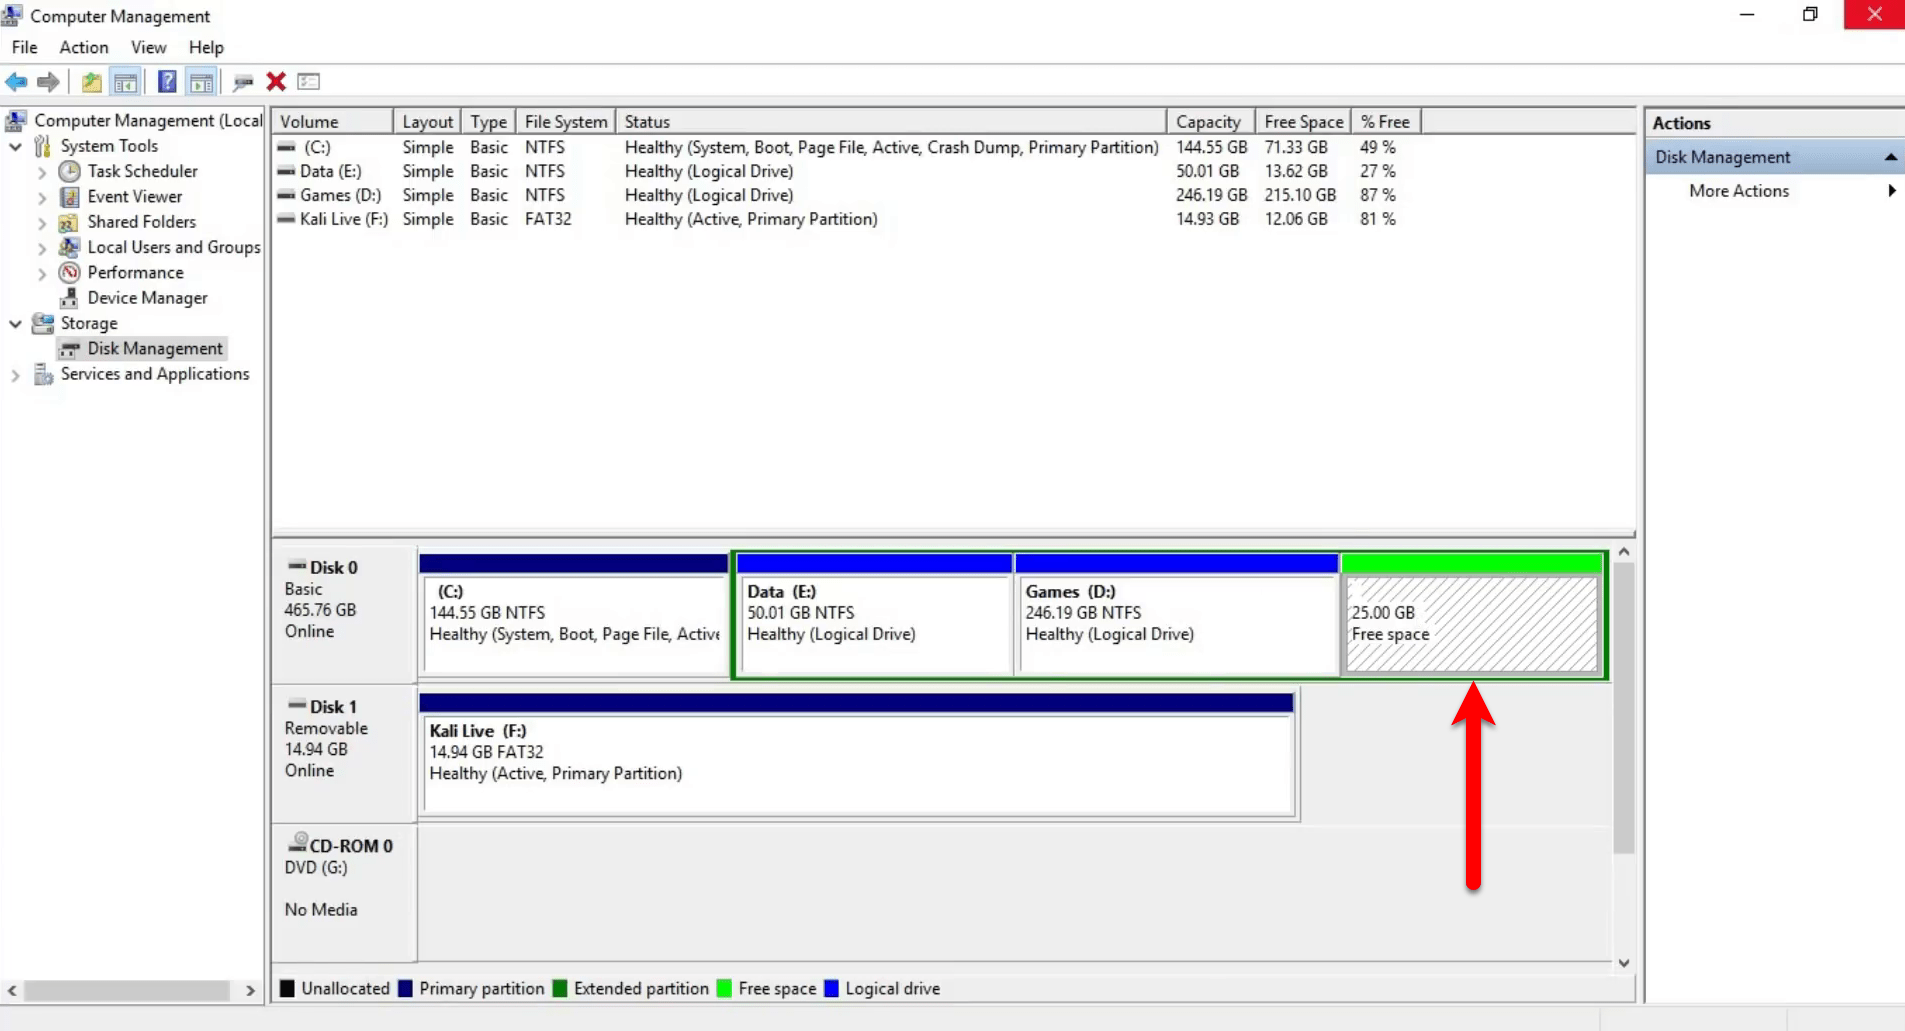Toggle the Show/Hide Console Tree icon
1905x1031 pixels.
(x=125, y=82)
